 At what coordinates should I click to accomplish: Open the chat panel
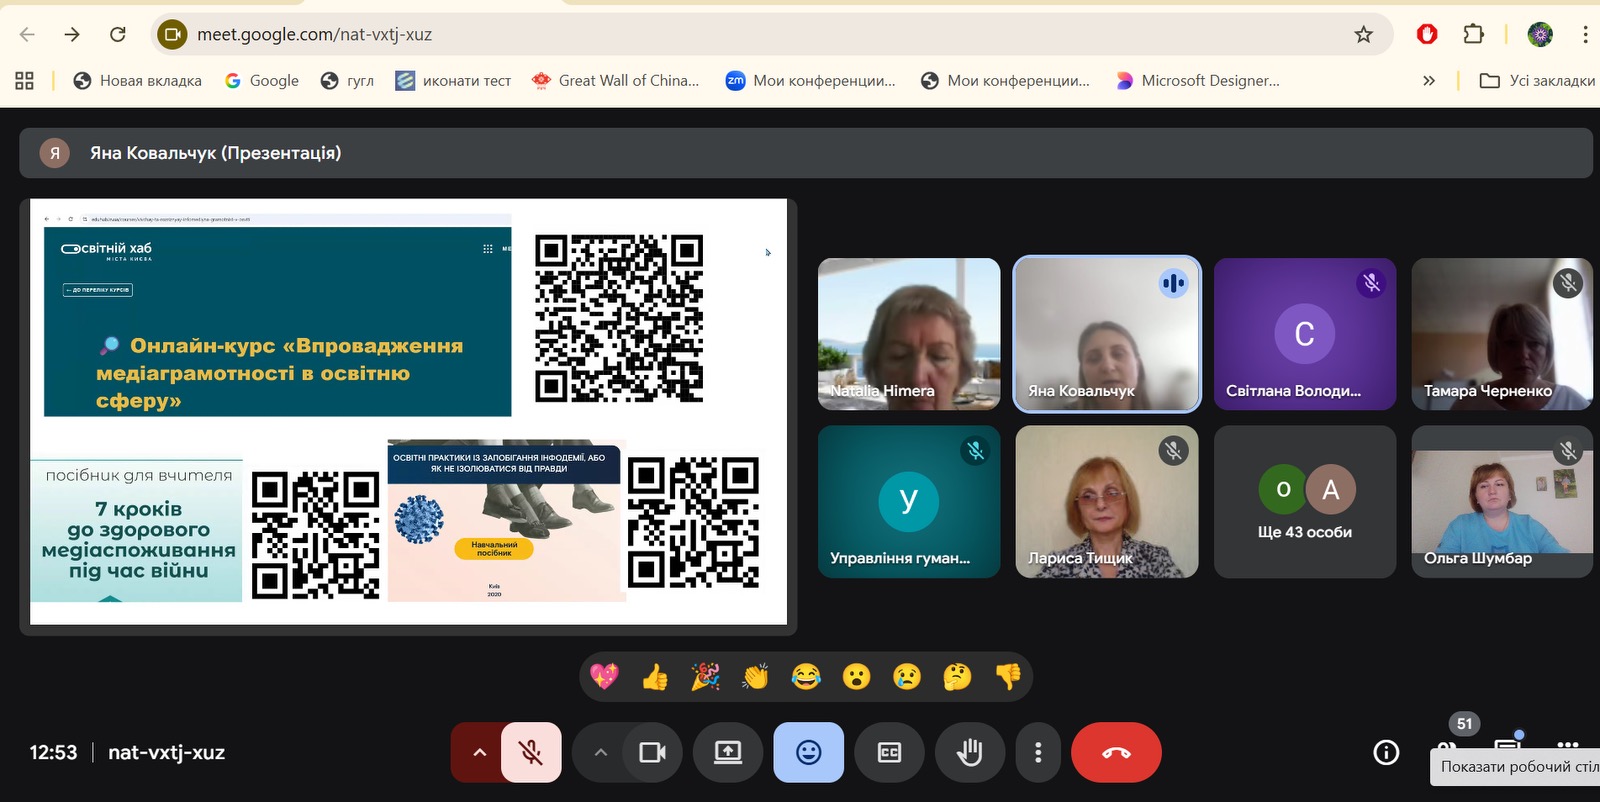(x=1507, y=745)
